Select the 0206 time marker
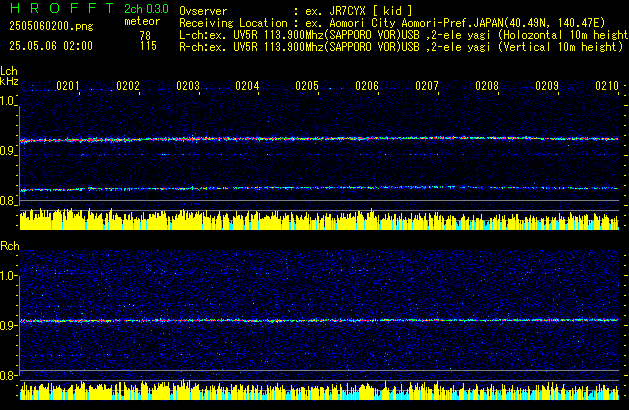Viewport: 629px width, 410px height. pos(367,86)
